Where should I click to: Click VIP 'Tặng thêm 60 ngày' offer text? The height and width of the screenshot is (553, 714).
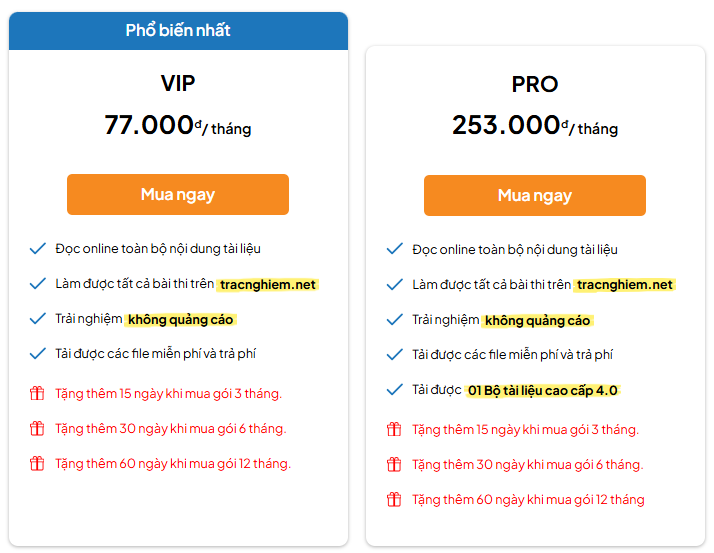click(x=173, y=464)
